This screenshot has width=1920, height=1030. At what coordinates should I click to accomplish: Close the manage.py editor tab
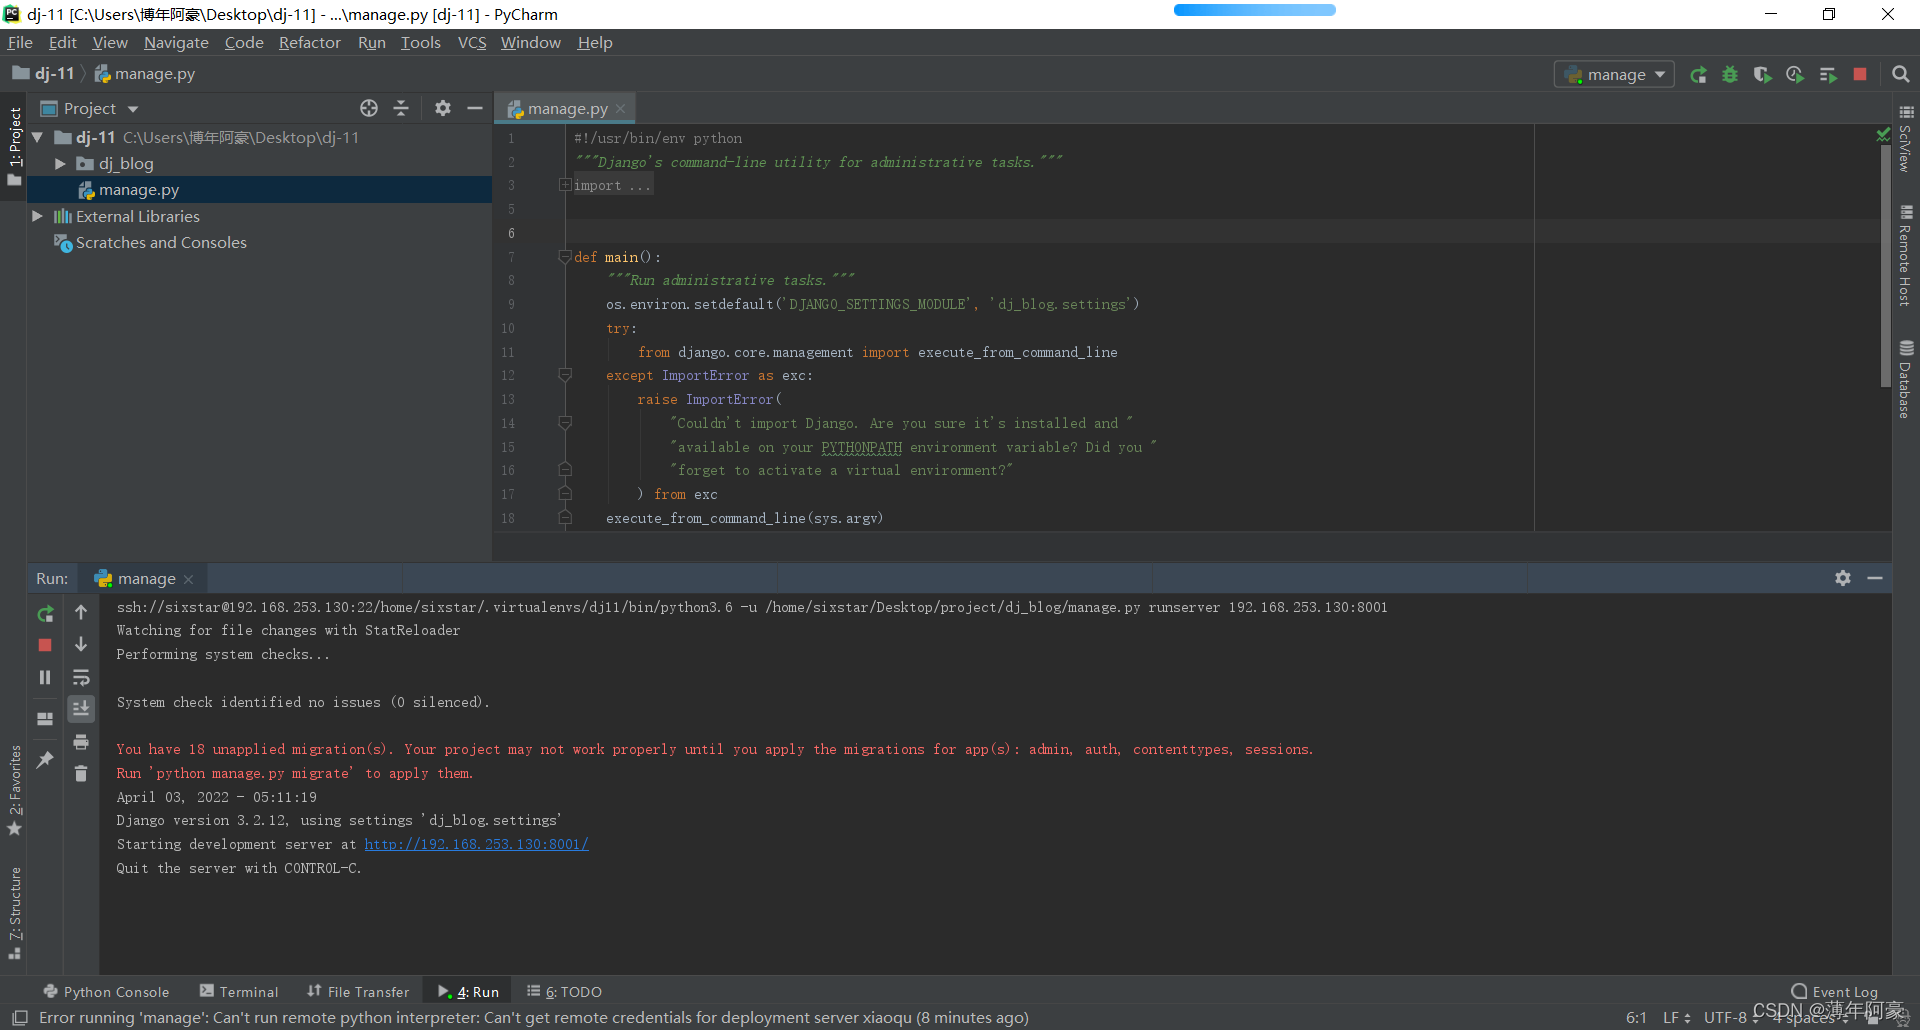[621, 108]
